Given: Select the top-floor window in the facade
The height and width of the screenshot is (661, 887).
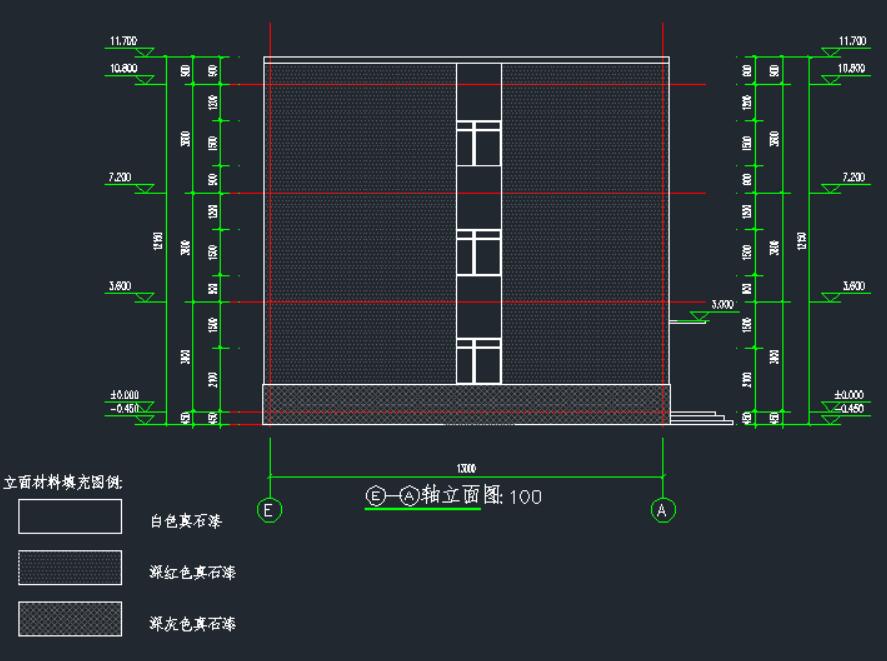Looking at the screenshot, I should tap(479, 143).
